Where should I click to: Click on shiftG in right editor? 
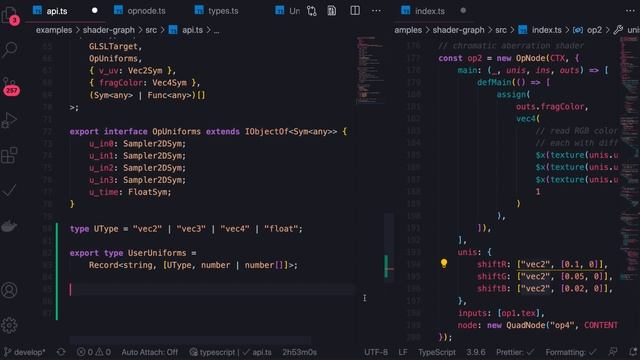pyautogui.click(x=491, y=276)
